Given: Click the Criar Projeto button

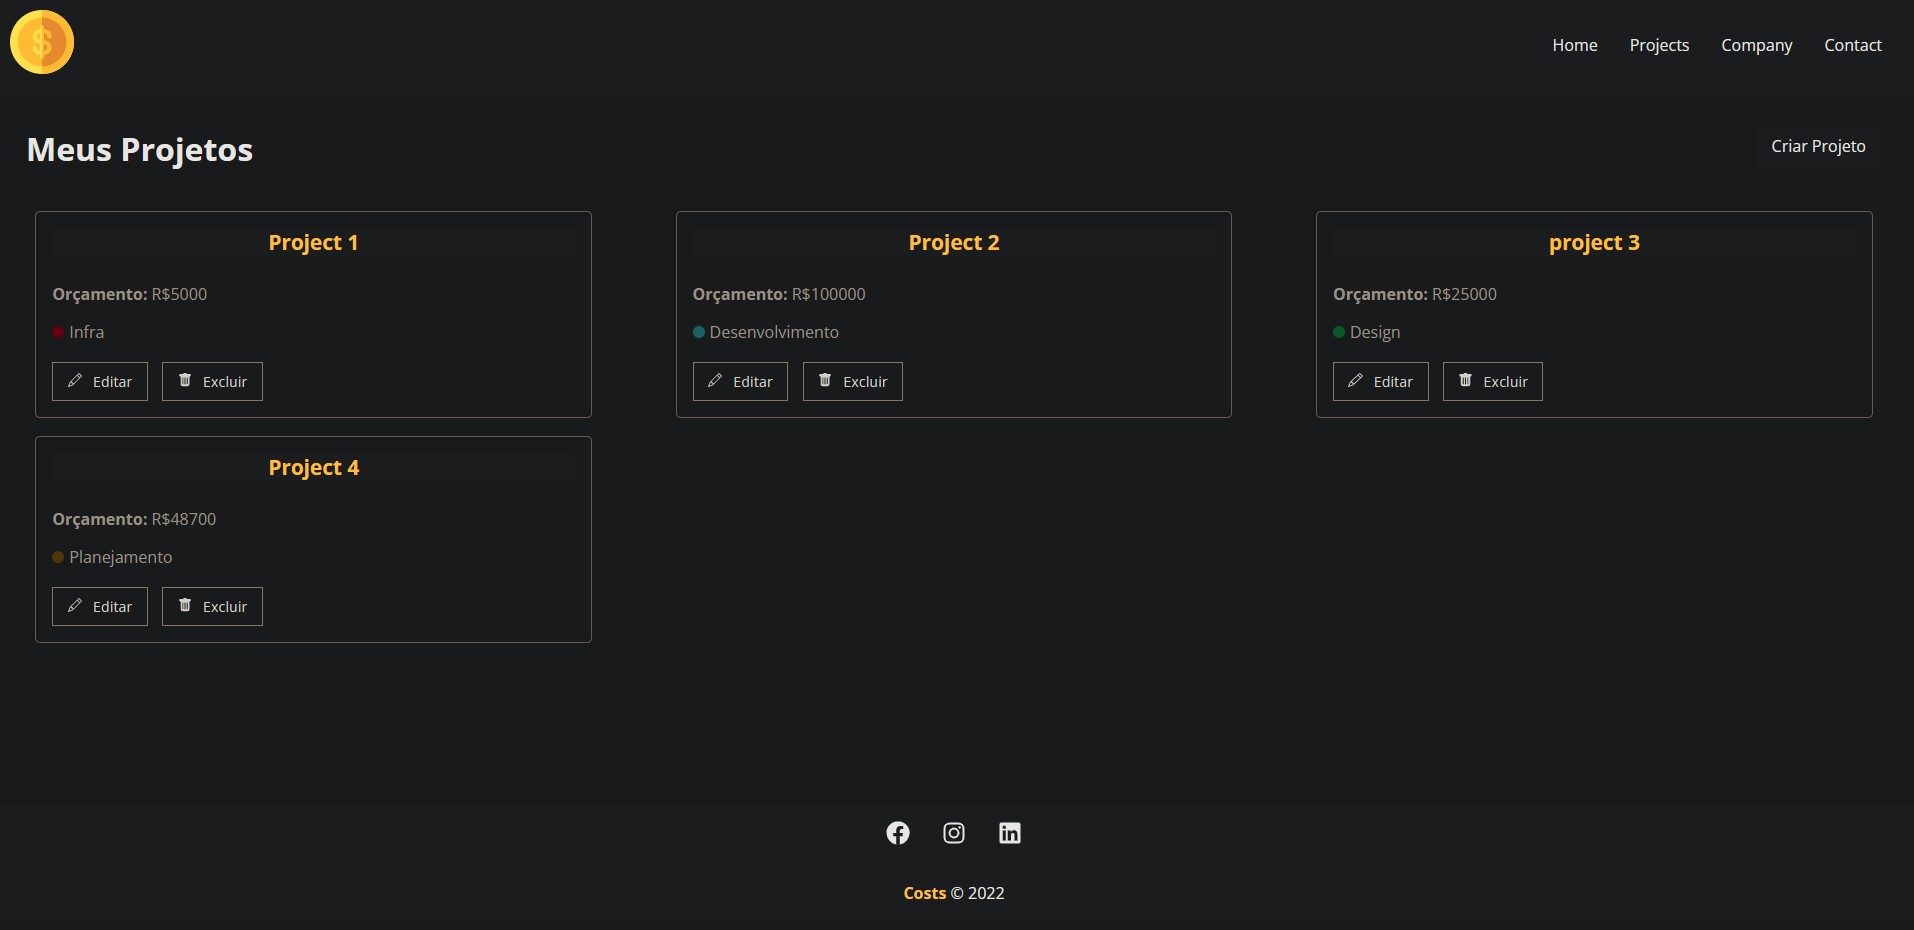Looking at the screenshot, I should tap(1818, 146).
